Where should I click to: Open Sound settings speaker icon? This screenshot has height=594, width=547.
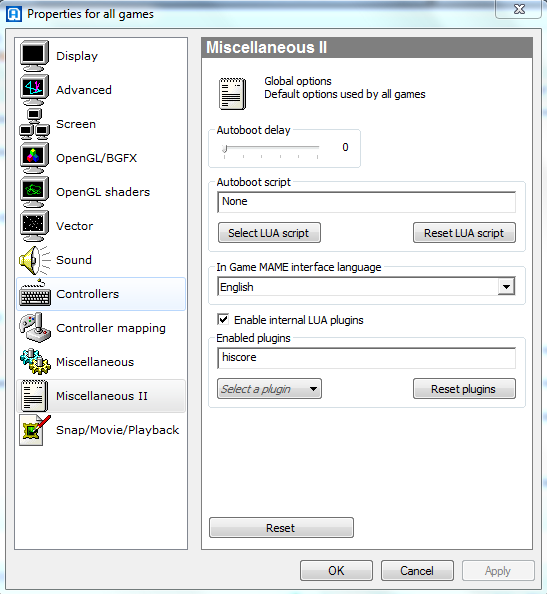(x=34, y=260)
